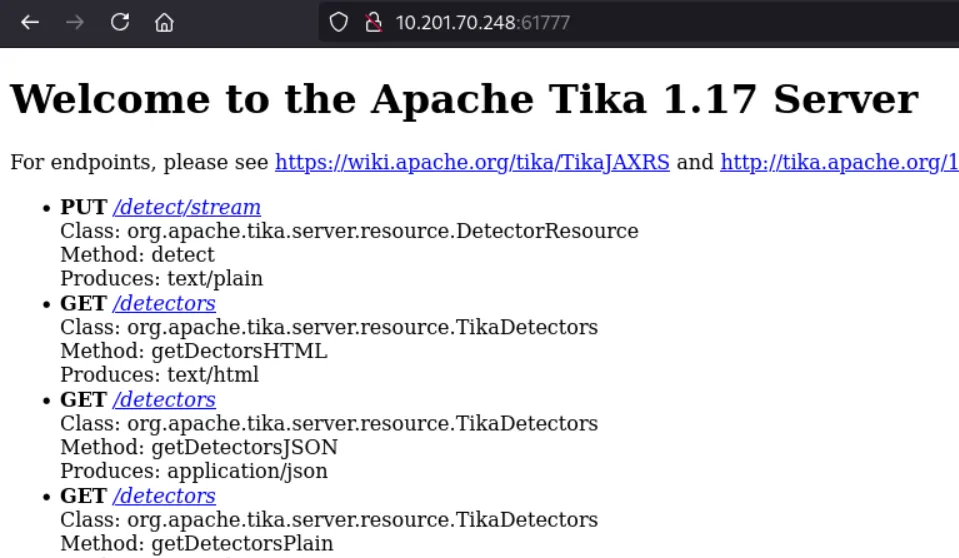Select the text 'Class: org.apache.tika.server.resource.DetectorResource'
Viewport: 959px width, 558px height.
[349, 231]
